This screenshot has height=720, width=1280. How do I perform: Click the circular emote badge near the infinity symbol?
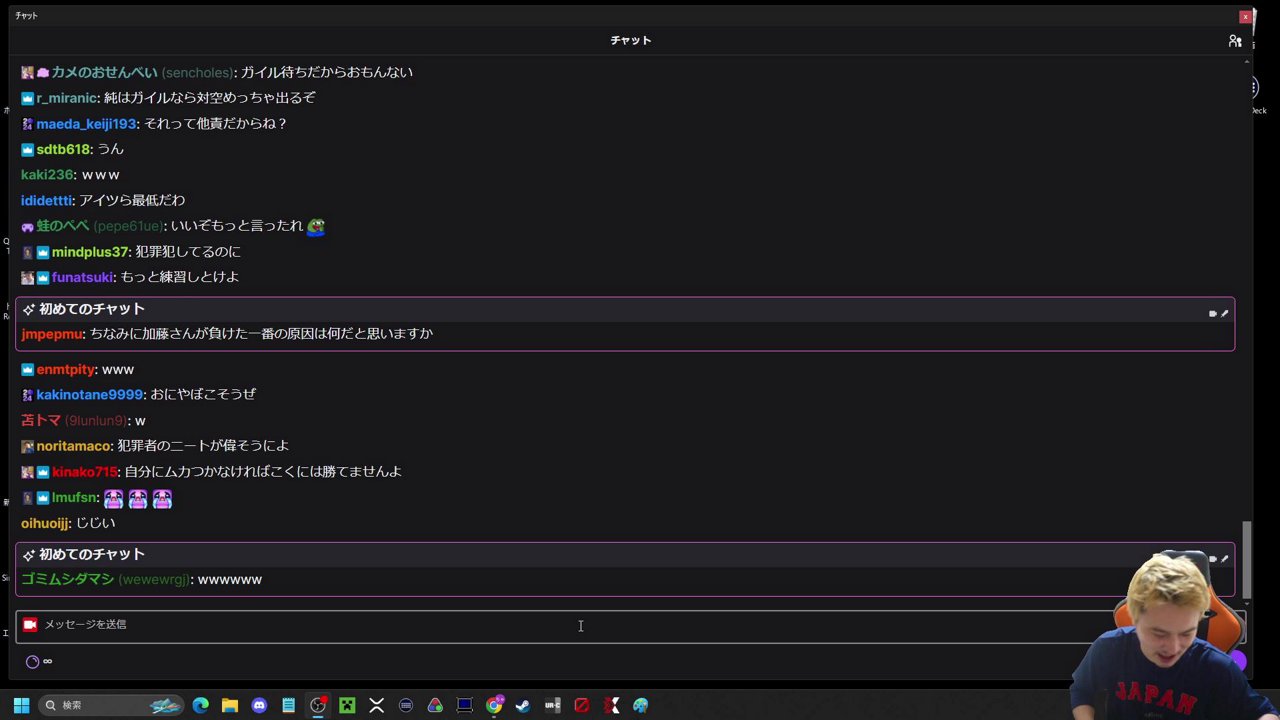(x=32, y=661)
